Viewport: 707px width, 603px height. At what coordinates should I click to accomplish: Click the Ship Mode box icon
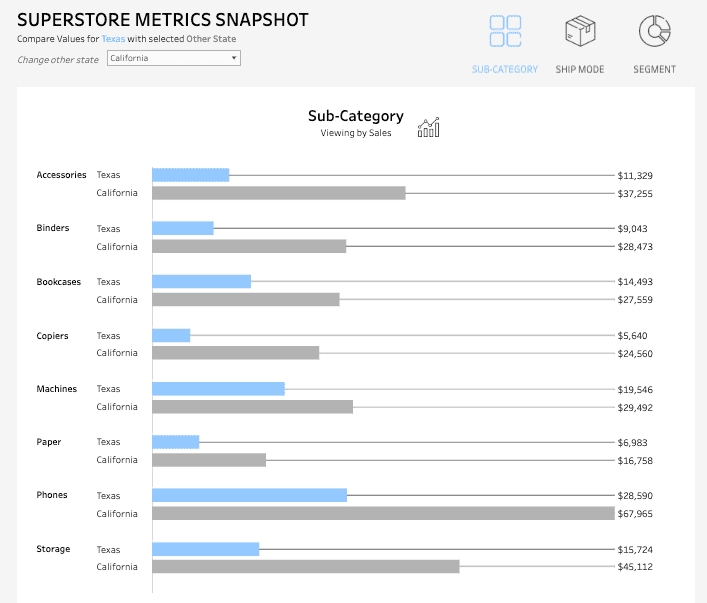580,31
